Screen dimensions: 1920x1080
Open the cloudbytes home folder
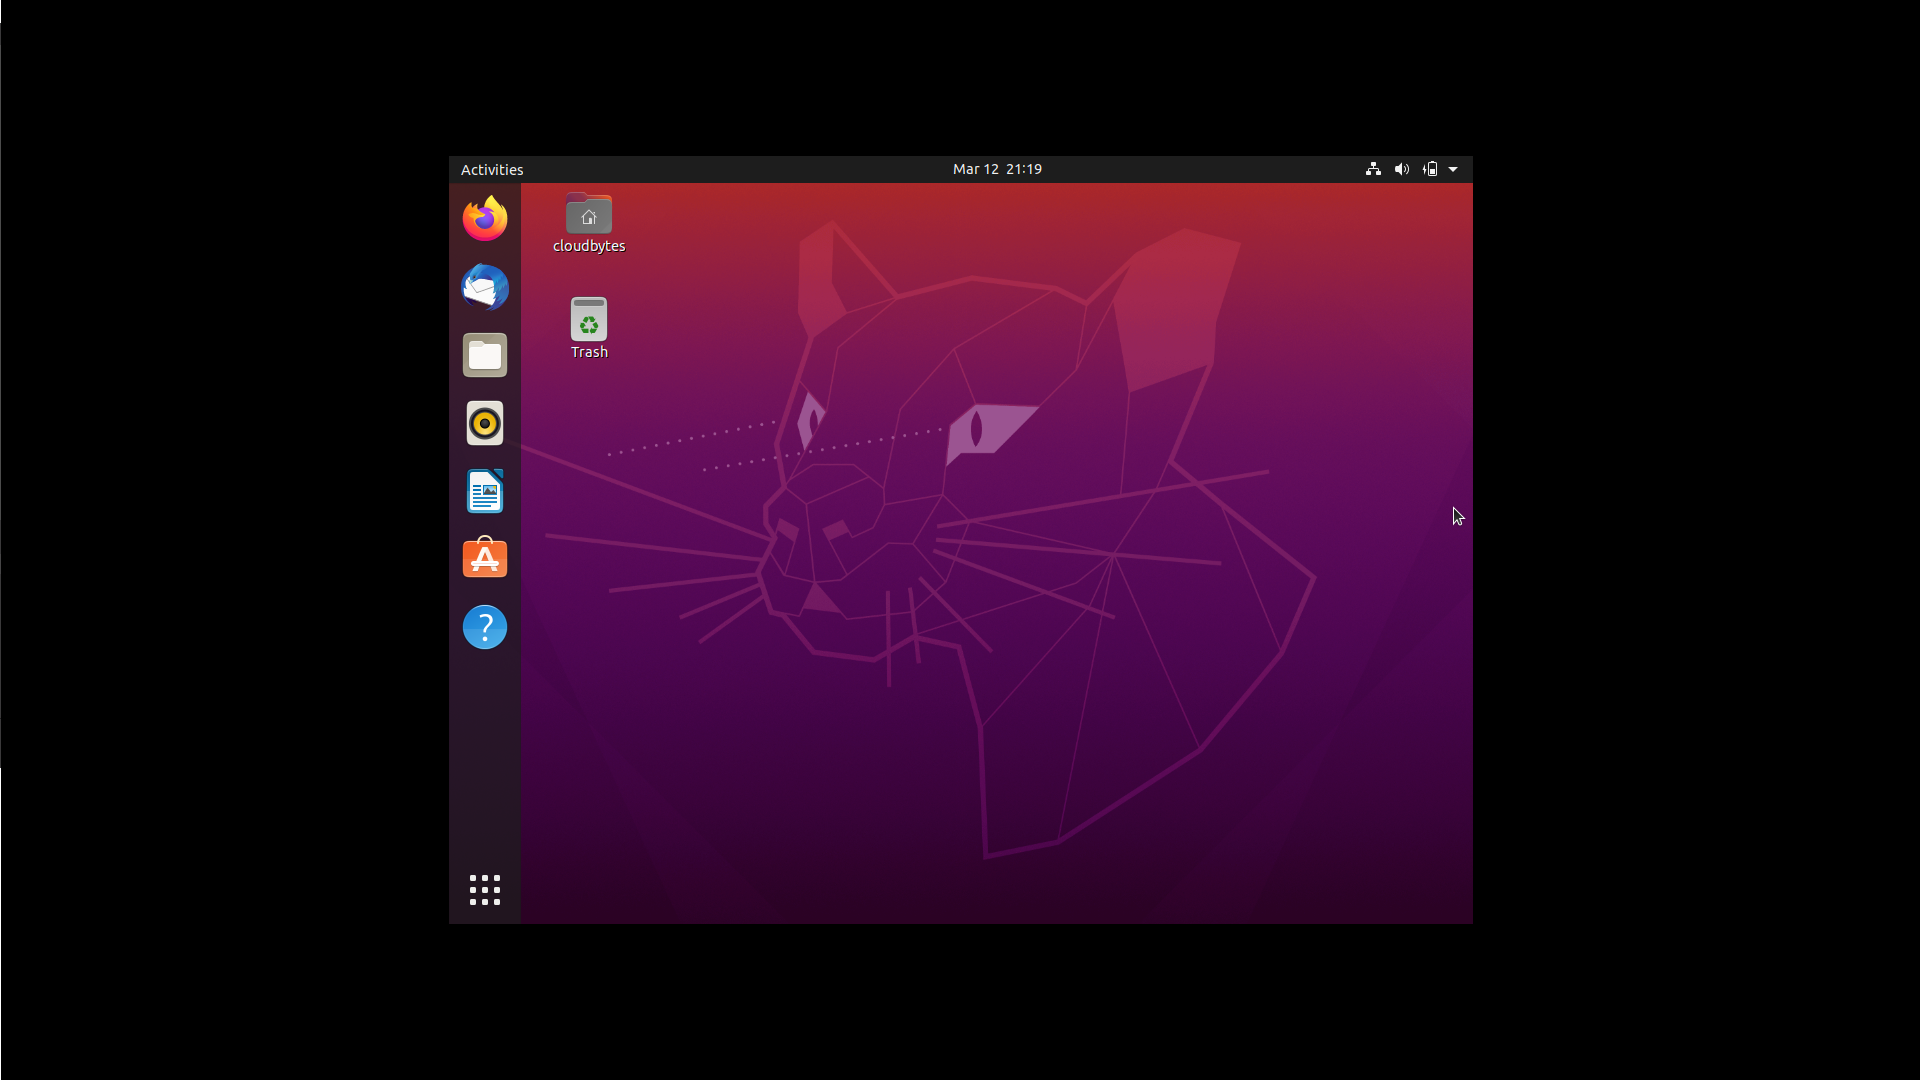pyautogui.click(x=588, y=216)
